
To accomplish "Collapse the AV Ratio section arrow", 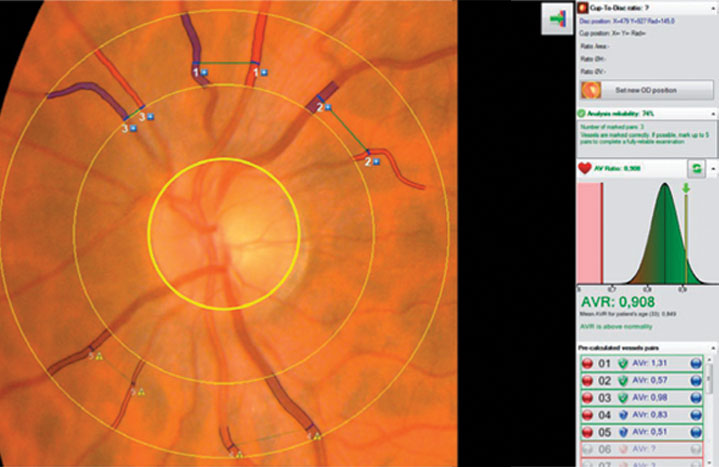I will (x=713, y=170).
